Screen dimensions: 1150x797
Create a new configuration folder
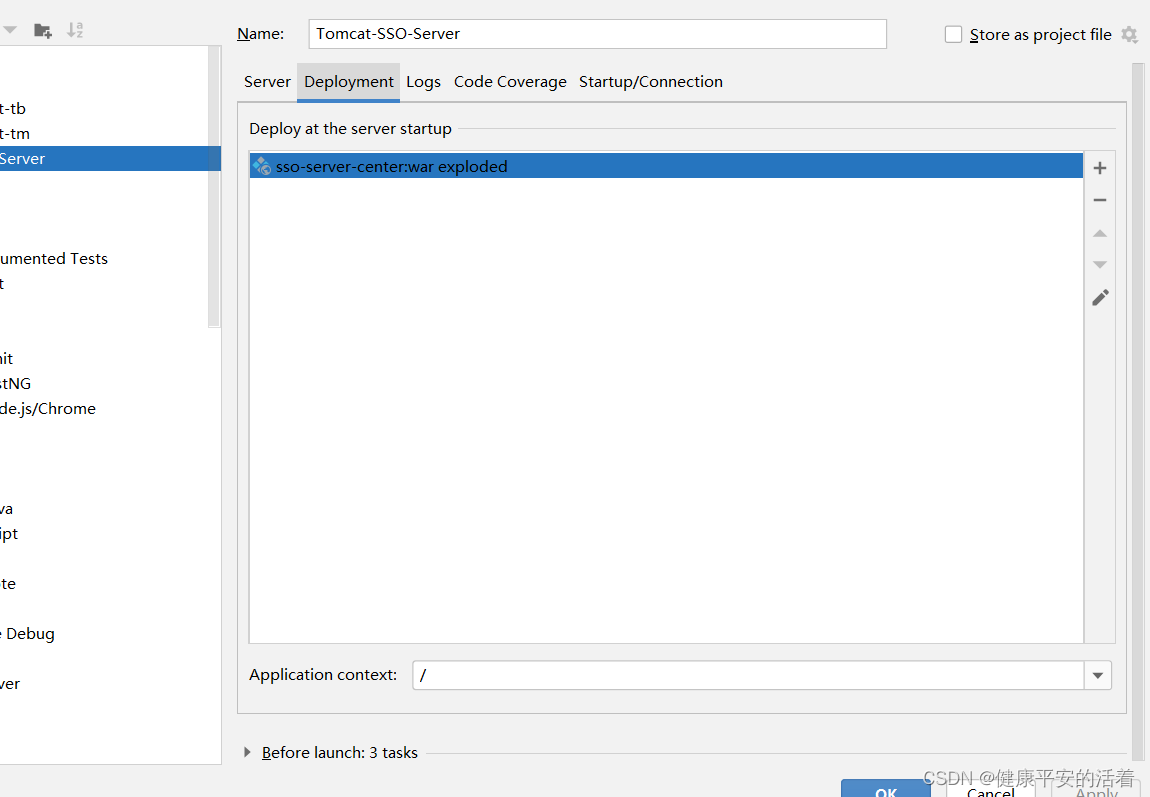point(42,29)
